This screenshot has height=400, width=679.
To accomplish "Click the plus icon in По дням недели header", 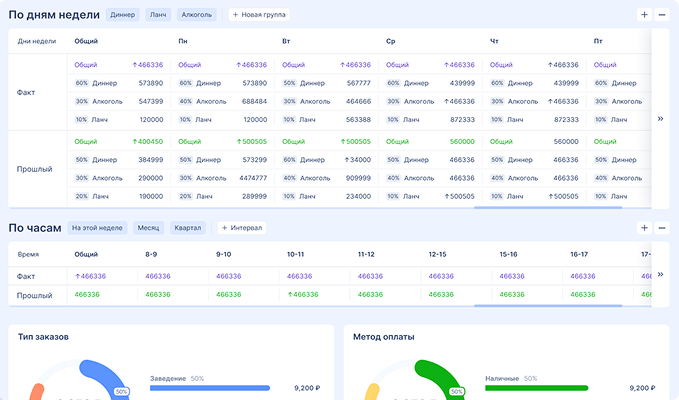I will 644,15.
